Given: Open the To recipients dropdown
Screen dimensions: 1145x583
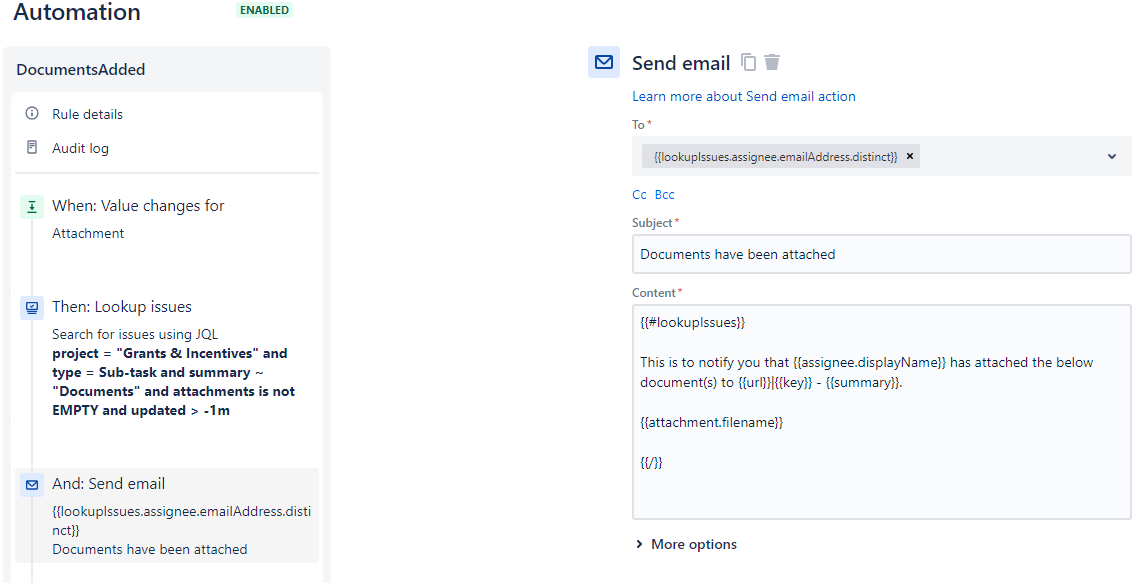Looking at the screenshot, I should tap(1111, 156).
